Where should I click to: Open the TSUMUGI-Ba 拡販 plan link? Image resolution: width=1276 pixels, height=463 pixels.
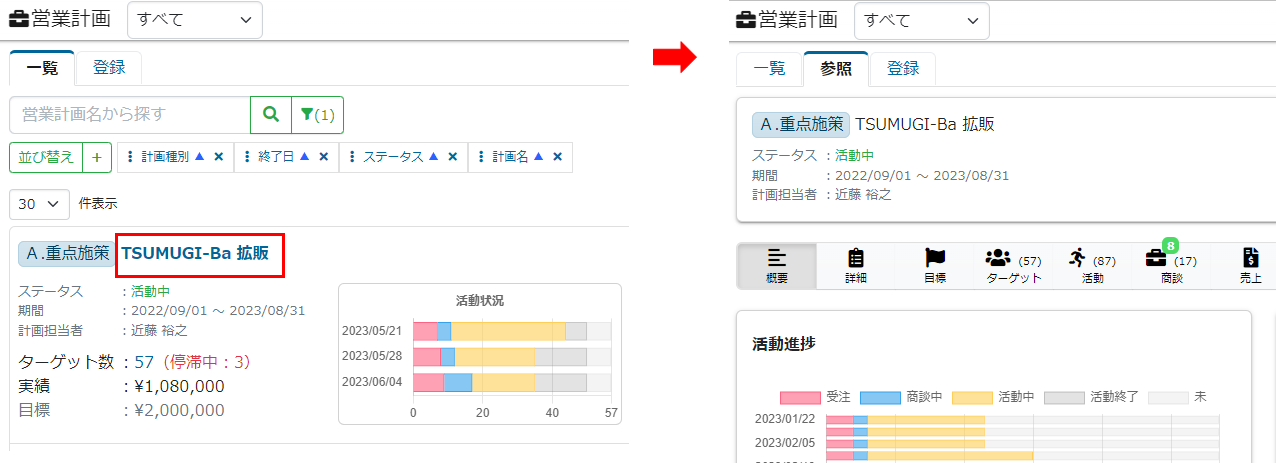click(195, 253)
